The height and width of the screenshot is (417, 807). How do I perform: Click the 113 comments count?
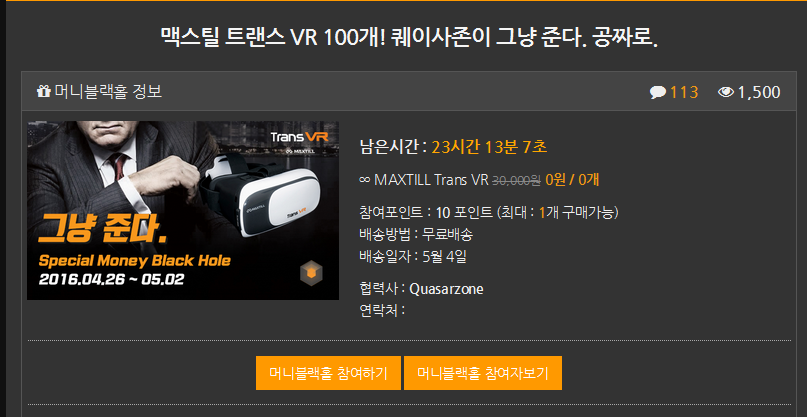click(x=684, y=92)
